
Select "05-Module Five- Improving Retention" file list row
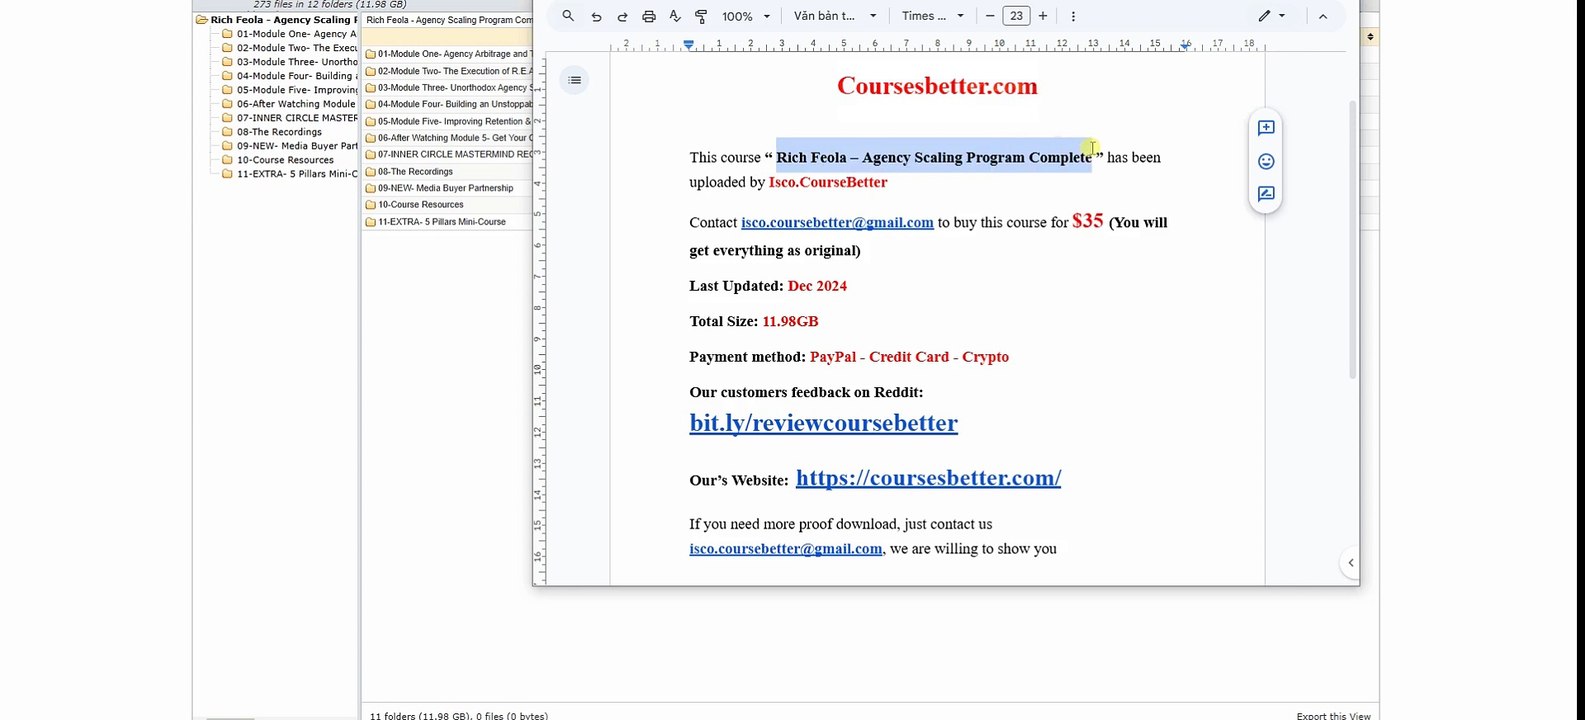(448, 121)
